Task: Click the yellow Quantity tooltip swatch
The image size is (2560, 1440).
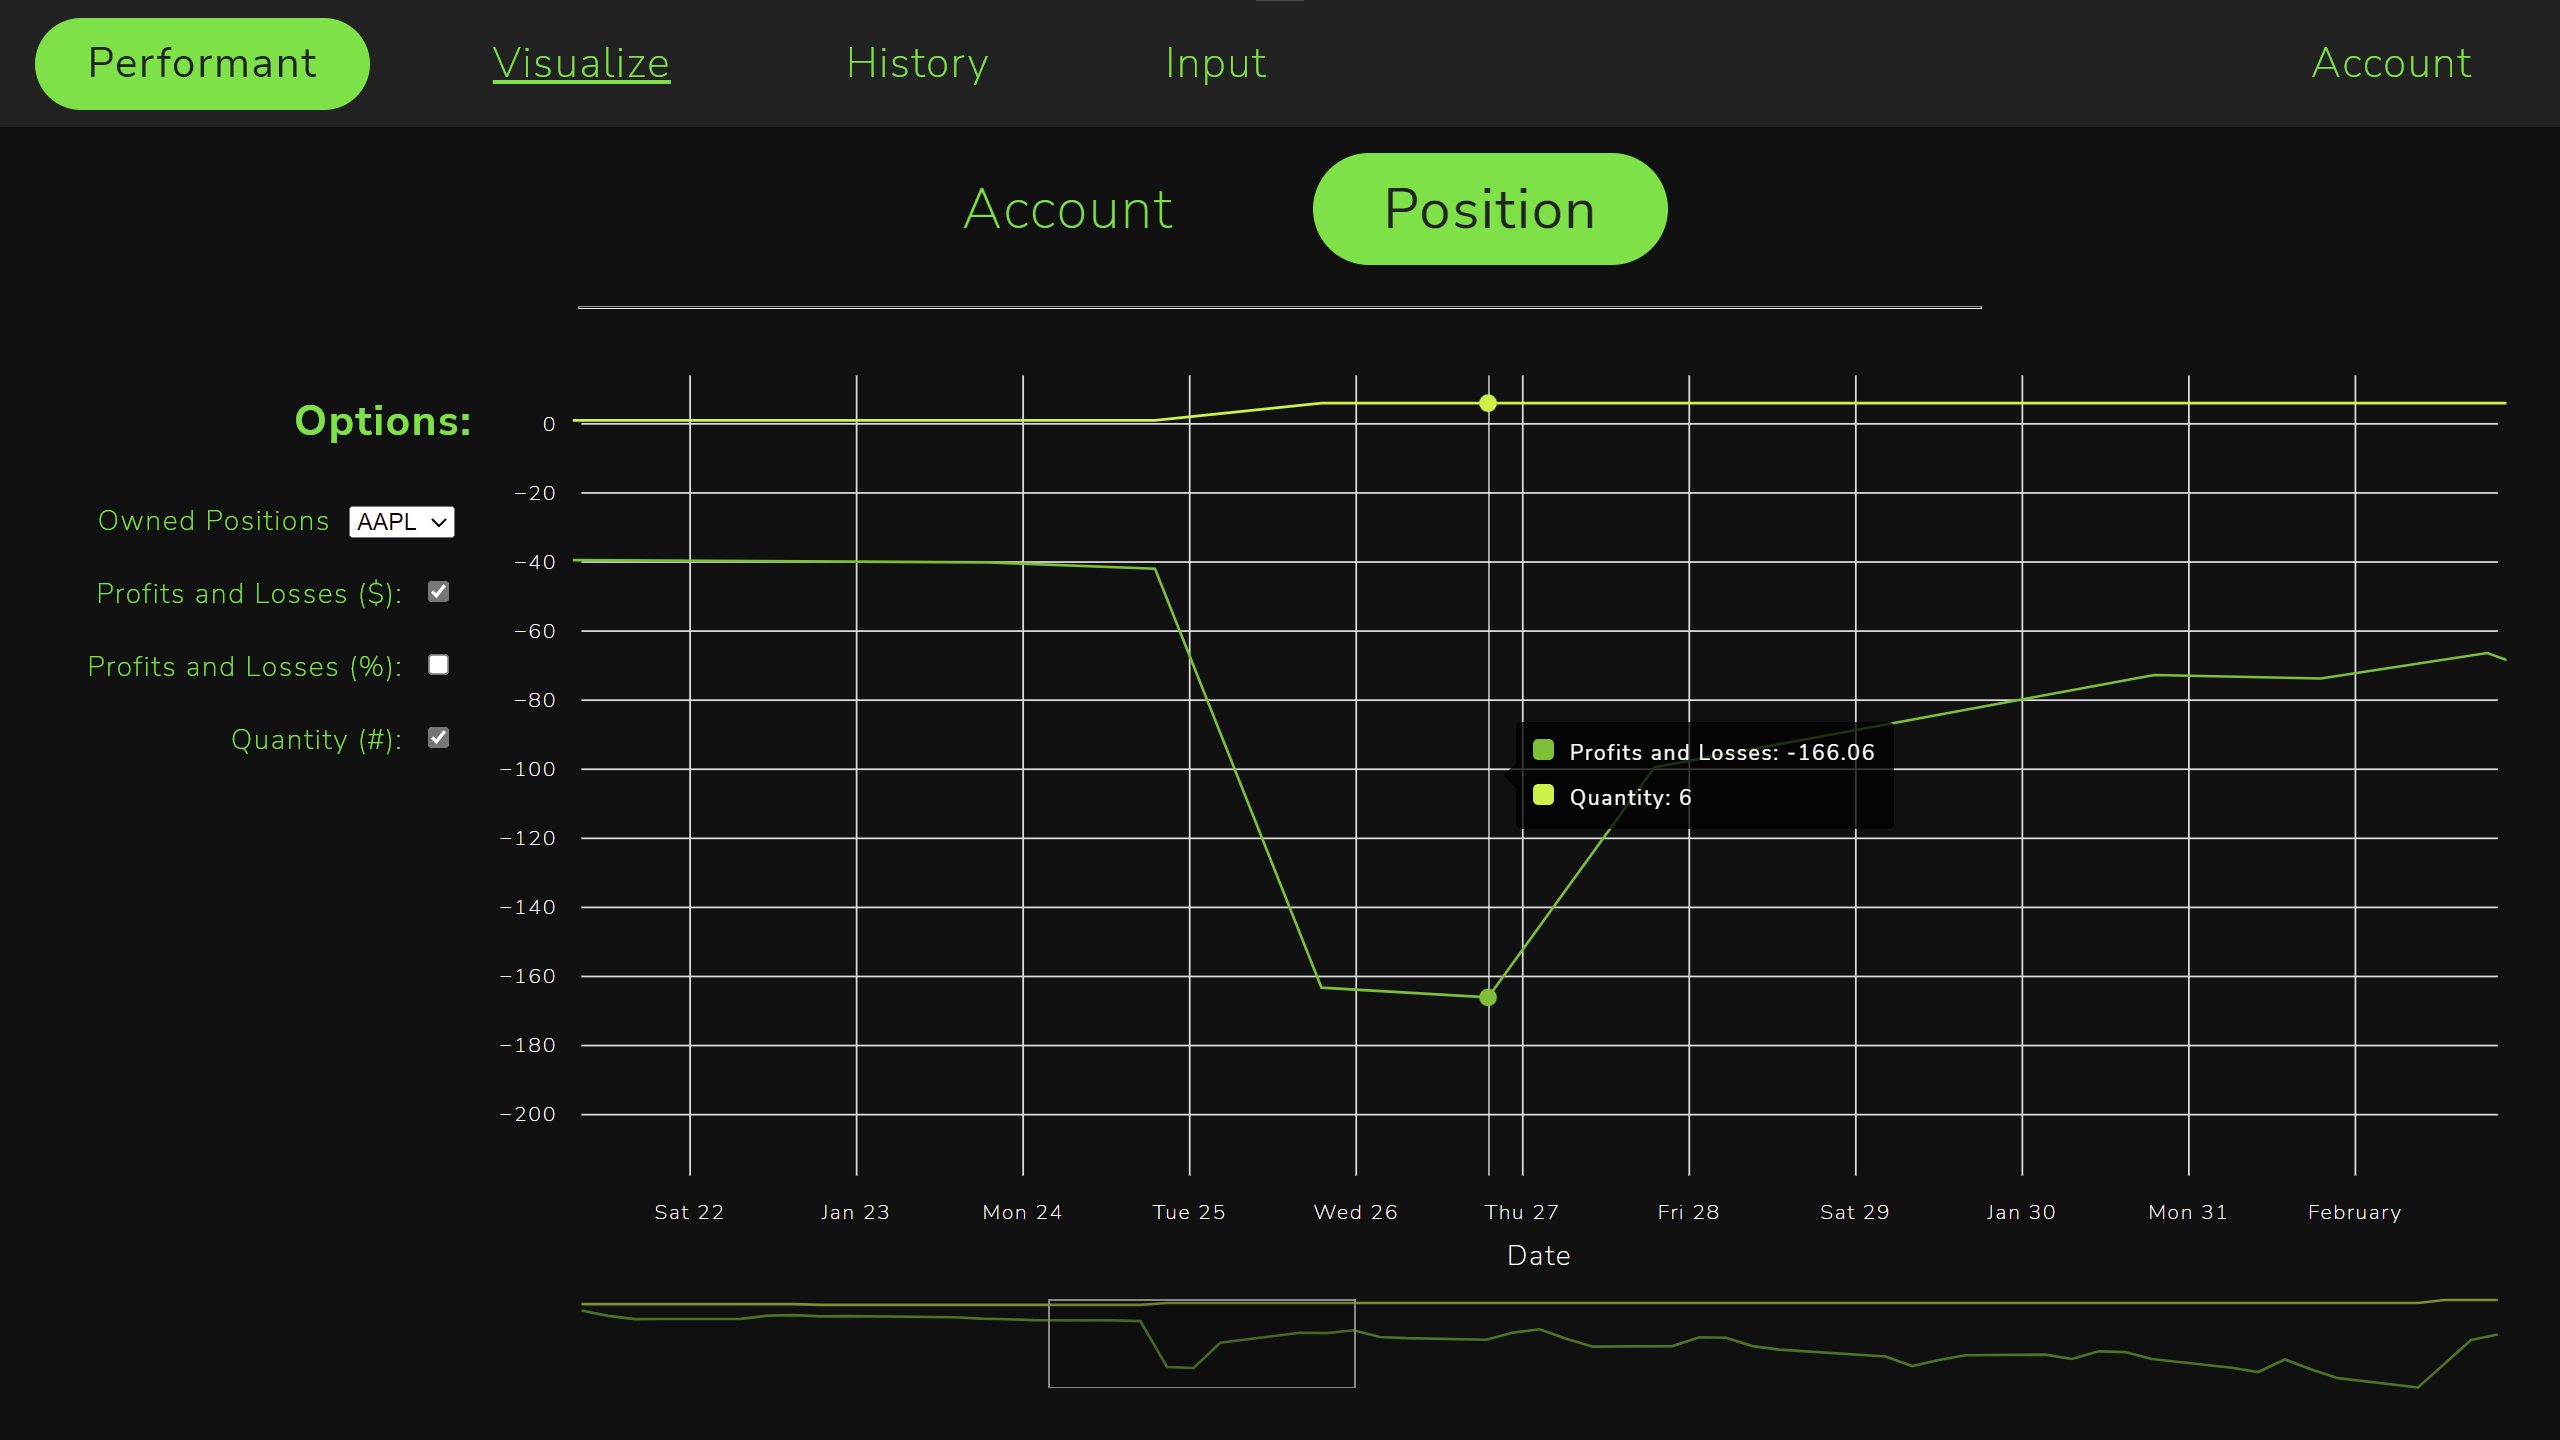Action: point(1543,795)
